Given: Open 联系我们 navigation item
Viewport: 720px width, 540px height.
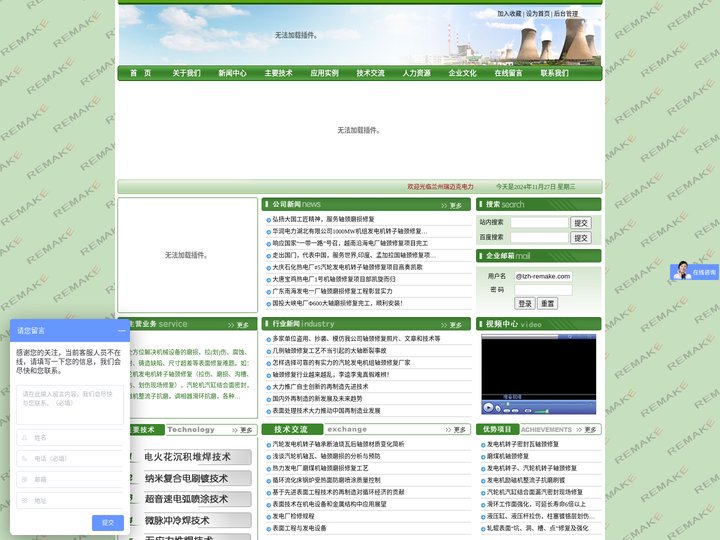Looking at the screenshot, I should coord(554,73).
